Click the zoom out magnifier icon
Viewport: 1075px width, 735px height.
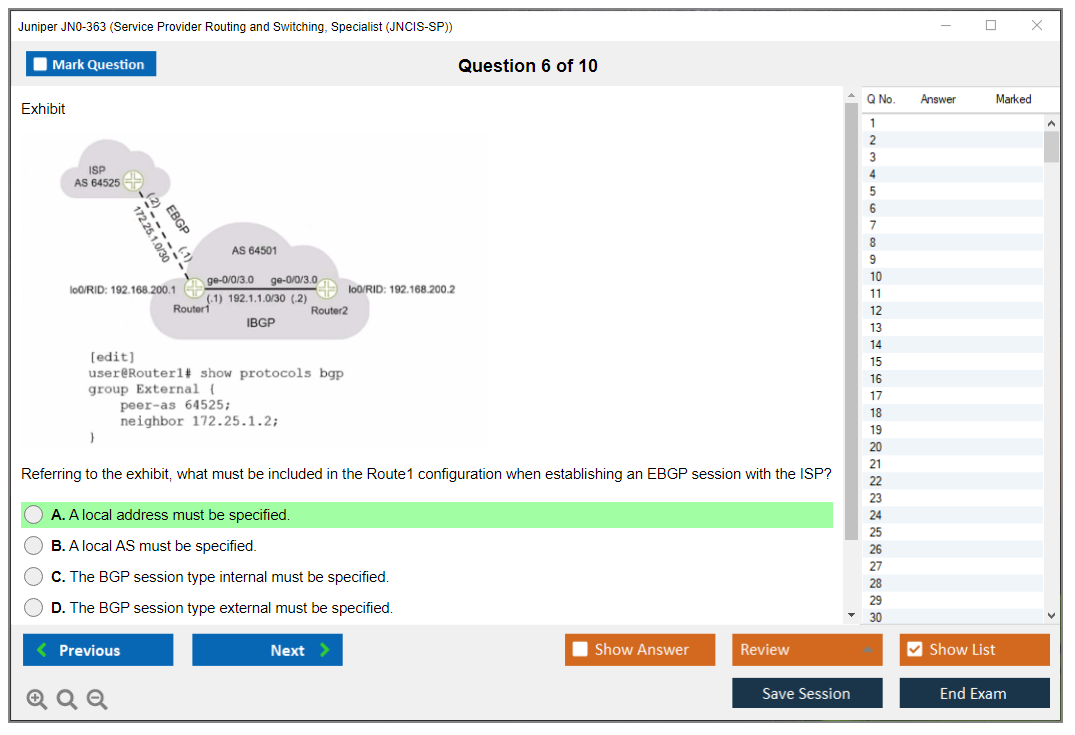click(x=97, y=700)
